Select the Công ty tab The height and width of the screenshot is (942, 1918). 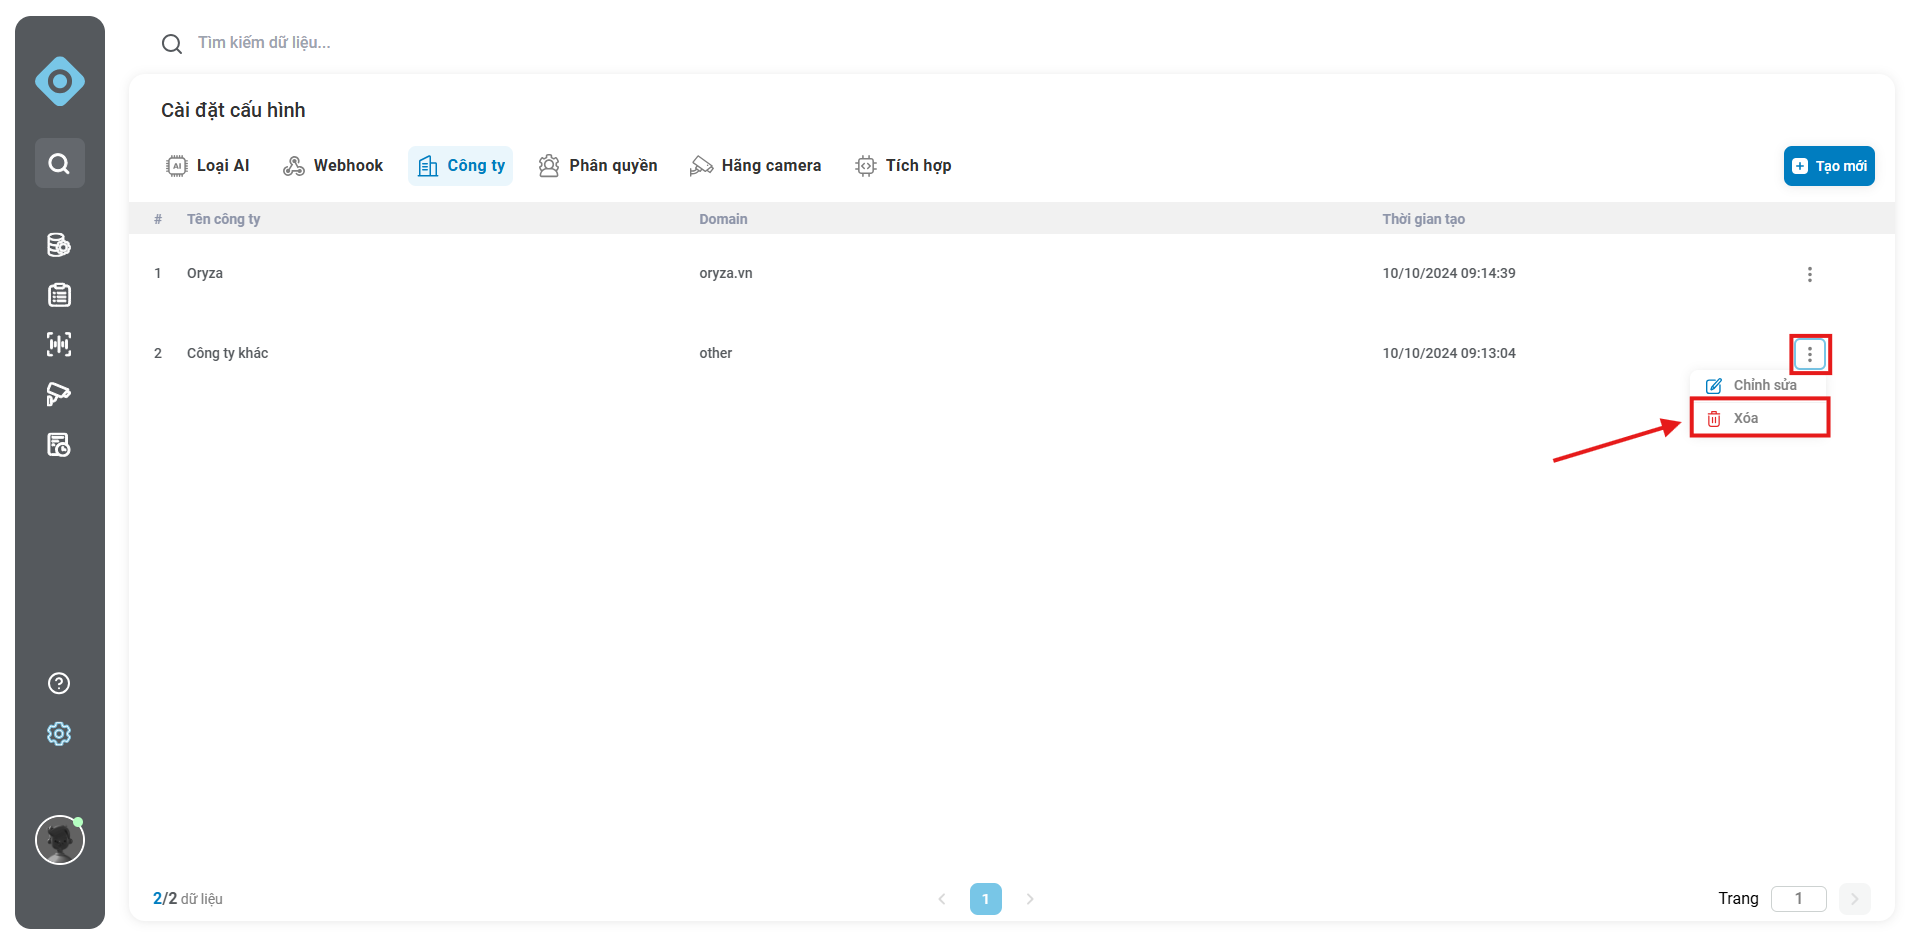pyautogui.click(x=461, y=166)
